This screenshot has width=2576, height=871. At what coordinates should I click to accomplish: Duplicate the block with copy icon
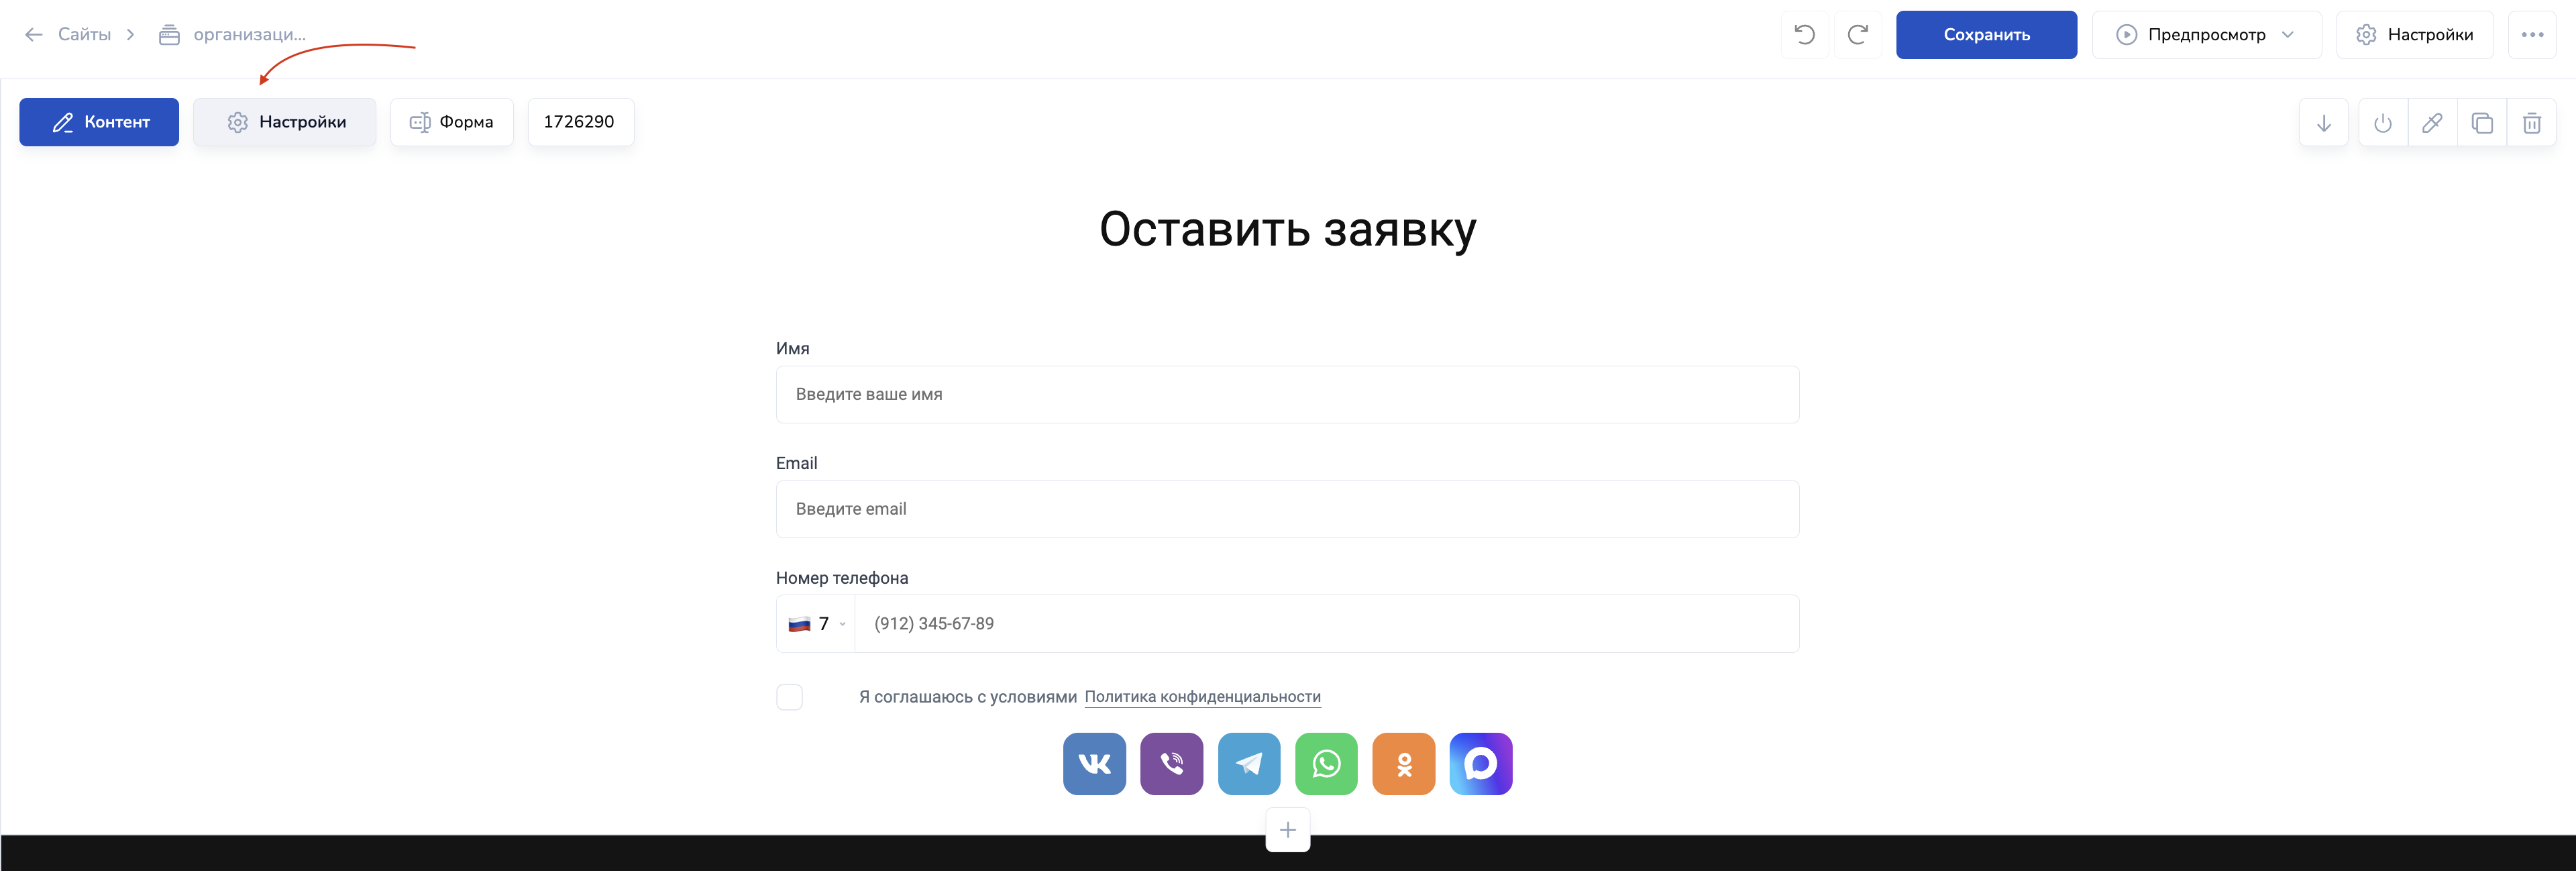tap(2482, 123)
